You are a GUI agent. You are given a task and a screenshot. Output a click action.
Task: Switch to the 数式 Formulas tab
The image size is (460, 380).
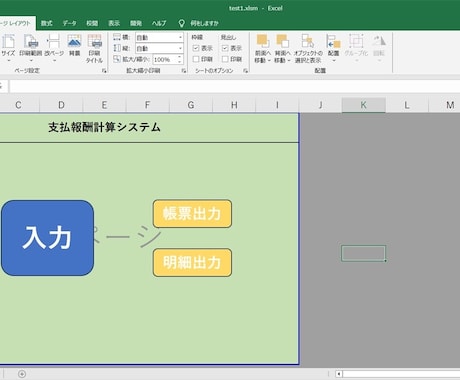[47, 23]
